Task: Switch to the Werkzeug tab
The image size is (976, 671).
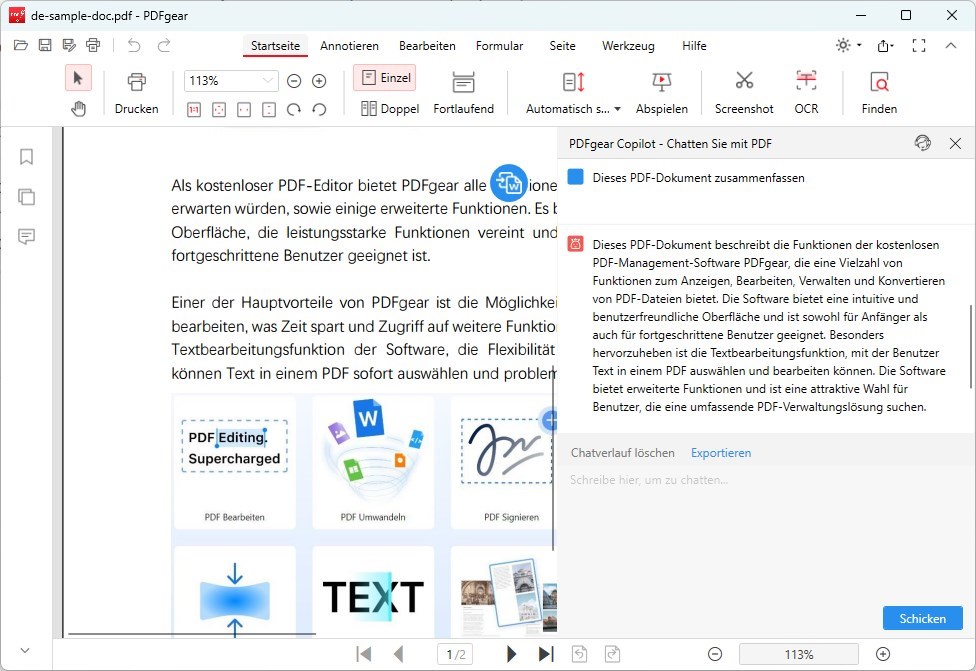Action: [628, 46]
